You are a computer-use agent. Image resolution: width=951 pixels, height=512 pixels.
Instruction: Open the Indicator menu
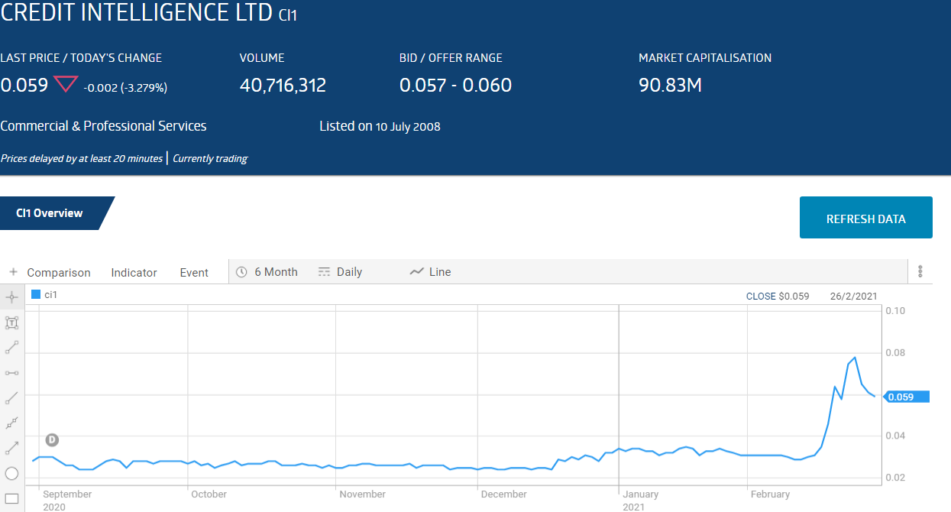133,272
